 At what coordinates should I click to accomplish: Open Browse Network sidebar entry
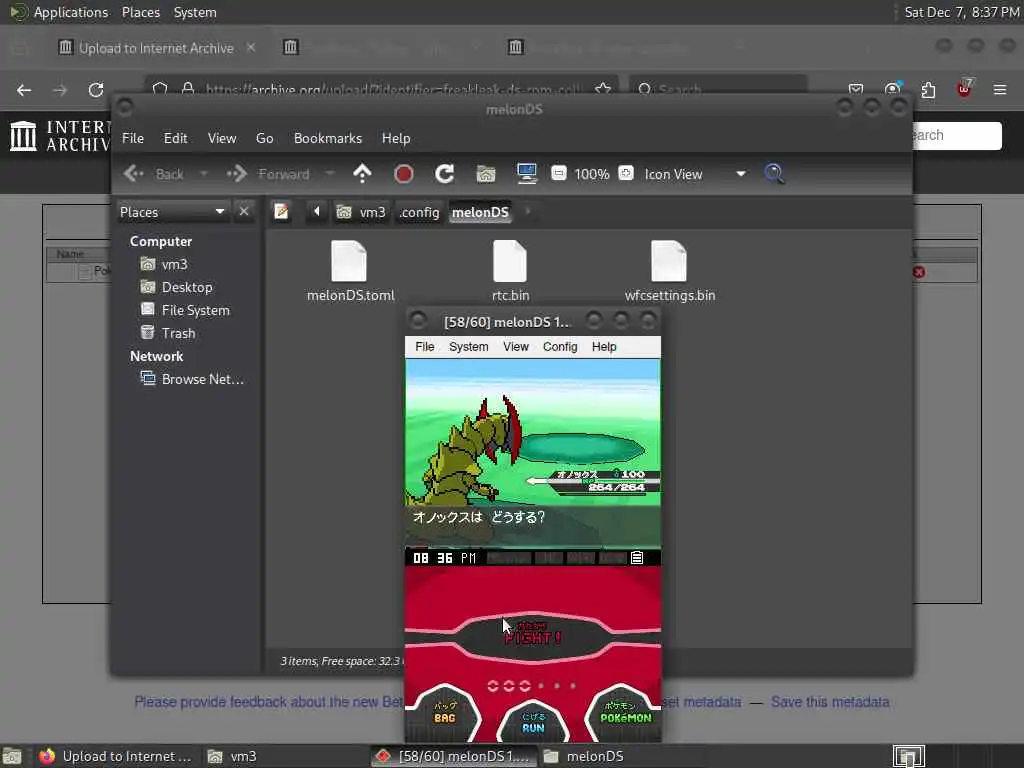(x=192, y=379)
